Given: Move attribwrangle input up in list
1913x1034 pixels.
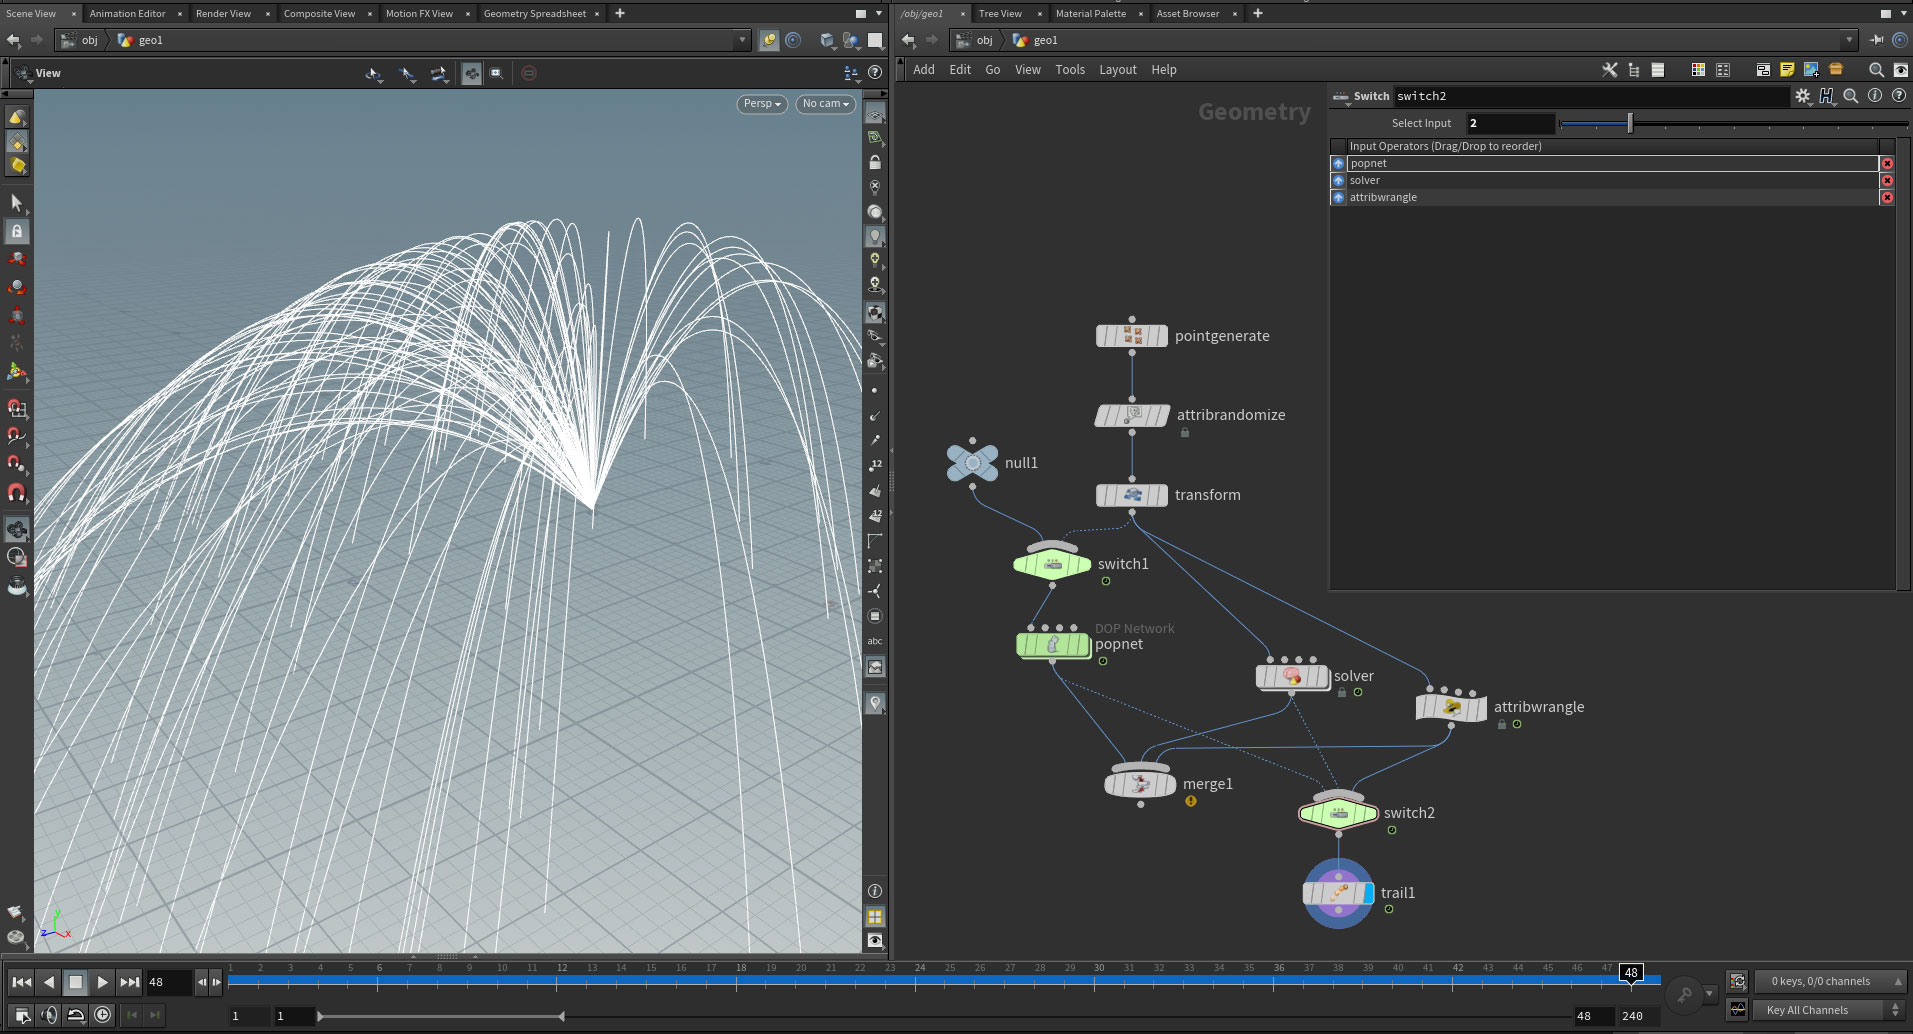Looking at the screenshot, I should (1338, 198).
